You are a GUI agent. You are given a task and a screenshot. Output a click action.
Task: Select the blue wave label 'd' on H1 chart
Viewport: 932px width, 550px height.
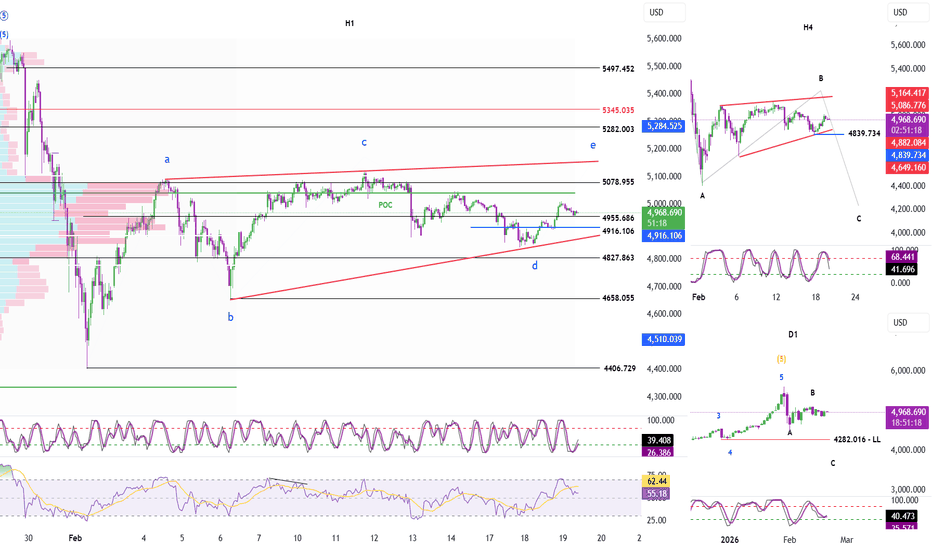(535, 265)
